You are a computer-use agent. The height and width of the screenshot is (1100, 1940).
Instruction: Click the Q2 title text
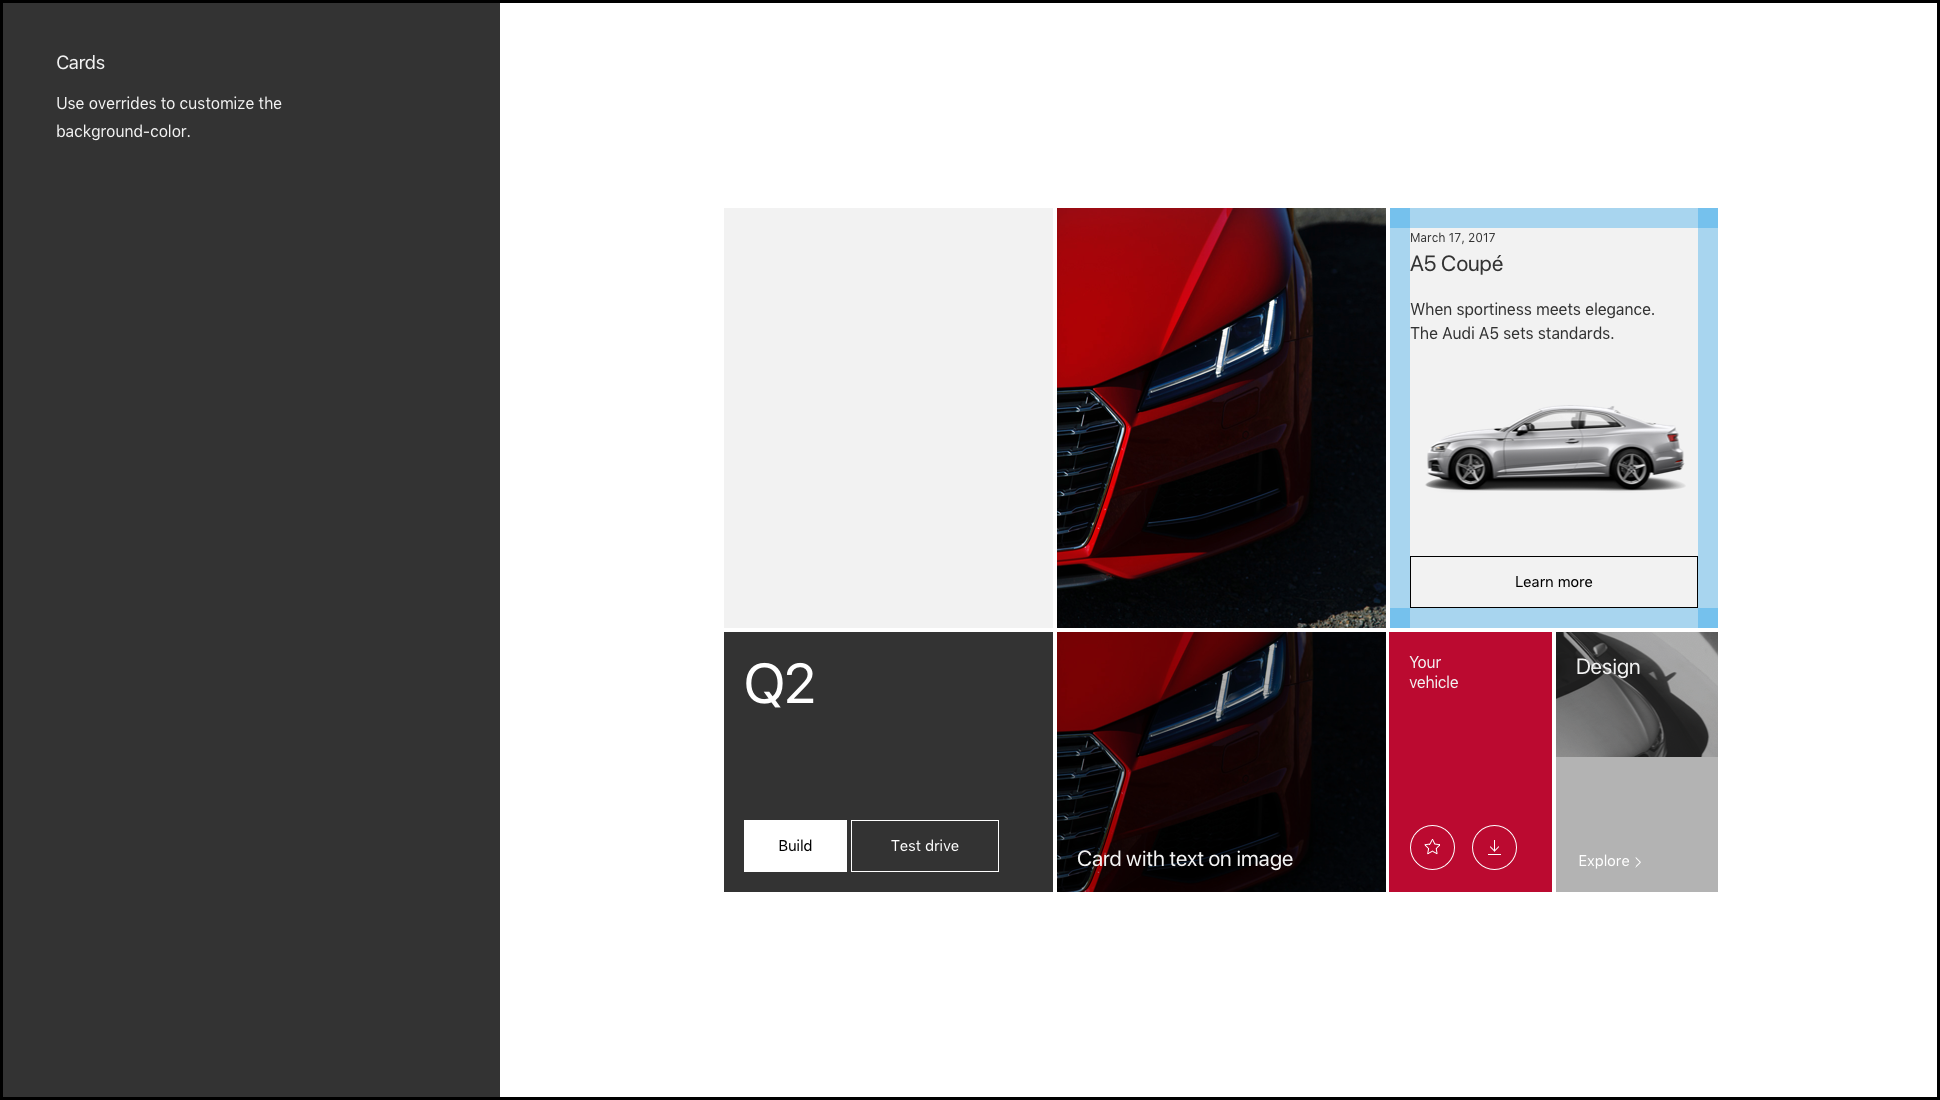pyautogui.click(x=780, y=685)
